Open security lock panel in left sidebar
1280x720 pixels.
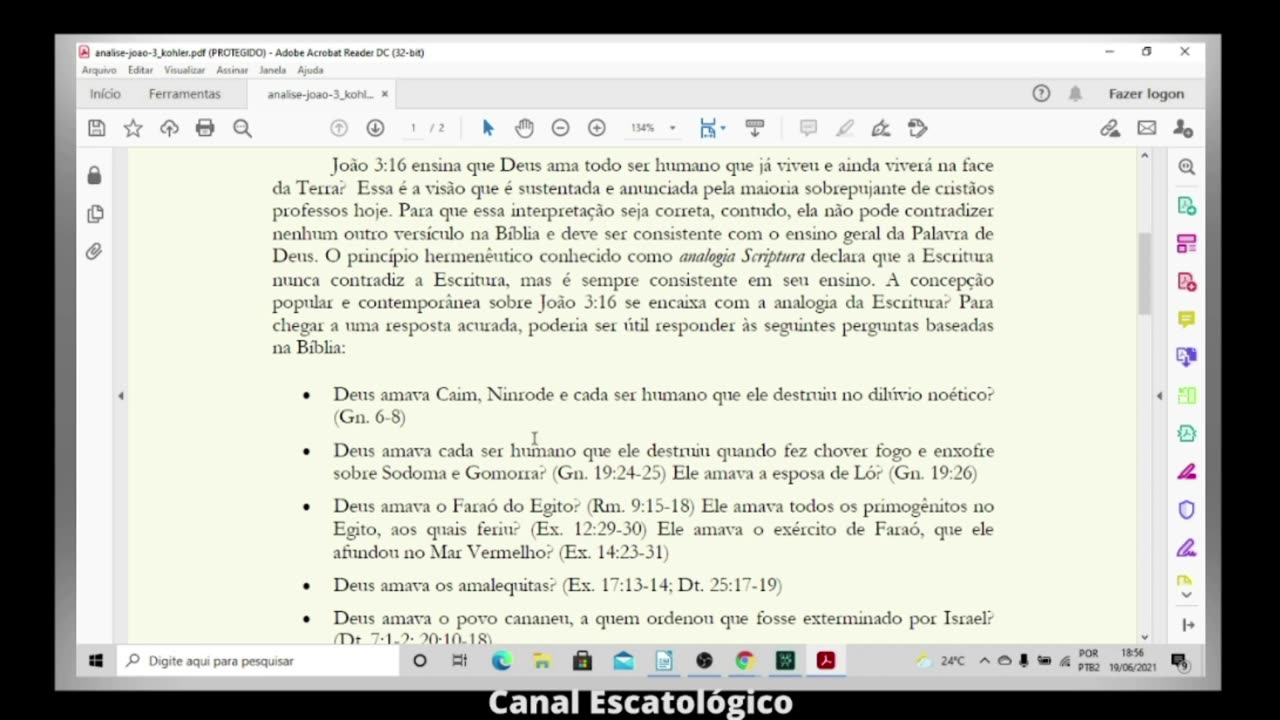94,176
